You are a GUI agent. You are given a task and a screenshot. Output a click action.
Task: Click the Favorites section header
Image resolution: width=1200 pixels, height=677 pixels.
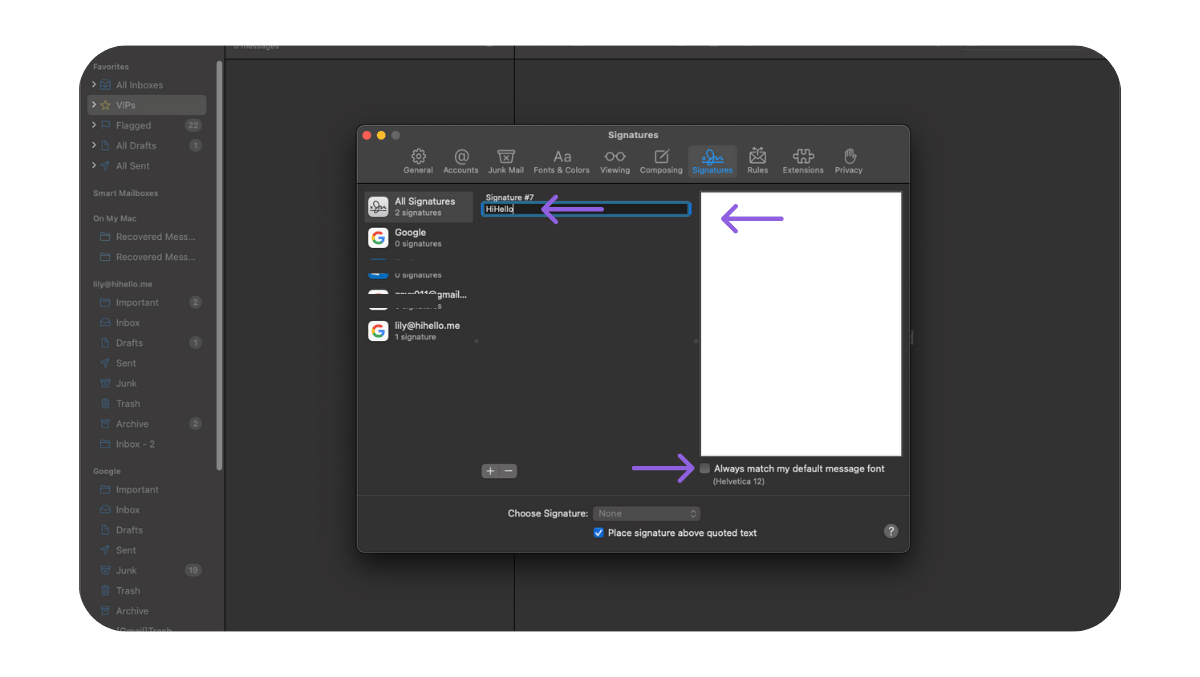point(111,67)
